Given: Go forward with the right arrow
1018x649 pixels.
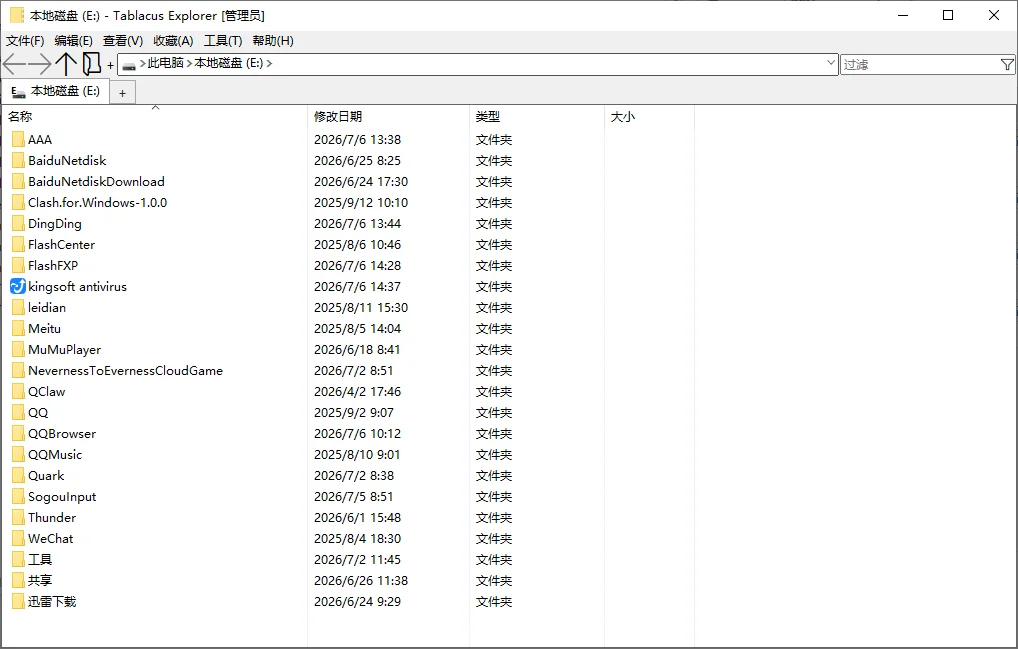Looking at the screenshot, I should pos(40,64).
